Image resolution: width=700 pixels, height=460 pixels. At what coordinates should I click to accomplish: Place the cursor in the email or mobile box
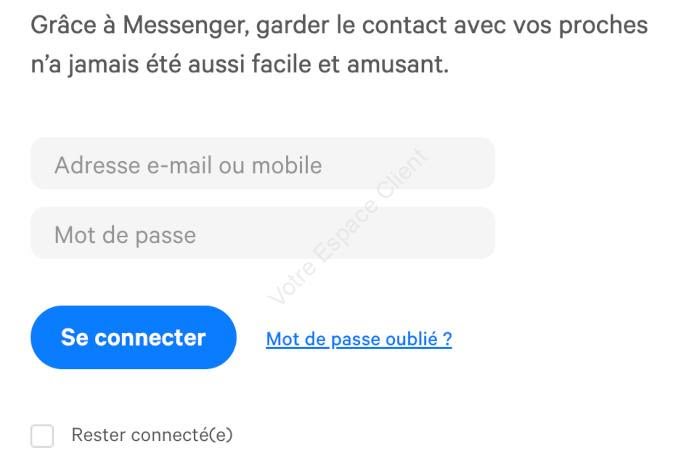point(262,163)
